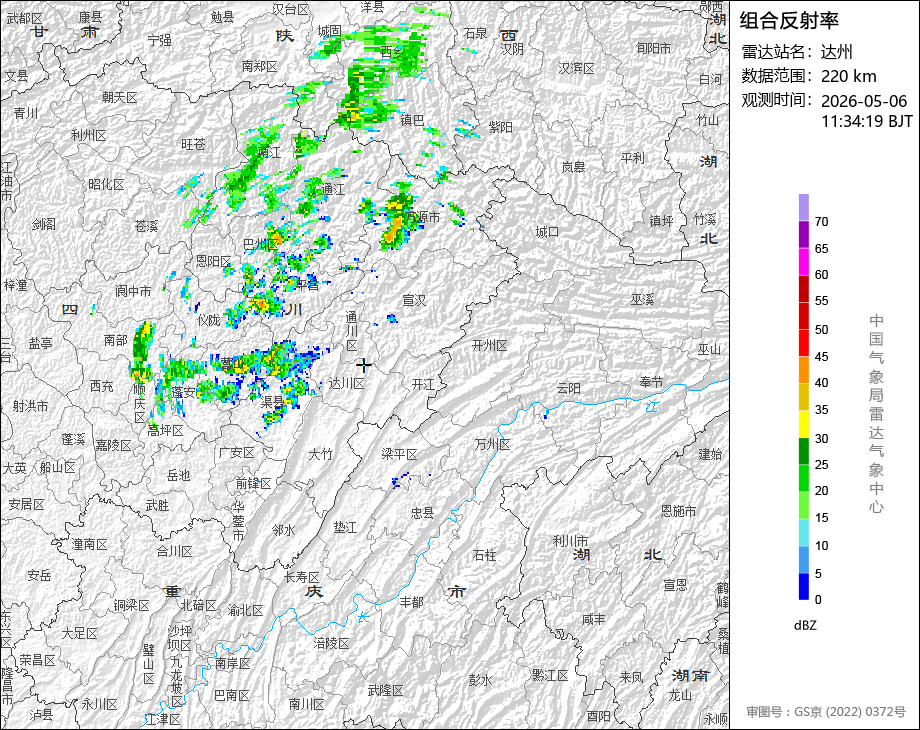
Task: Pick the dark red 55–60 dBZ swatch
Action: click(804, 288)
